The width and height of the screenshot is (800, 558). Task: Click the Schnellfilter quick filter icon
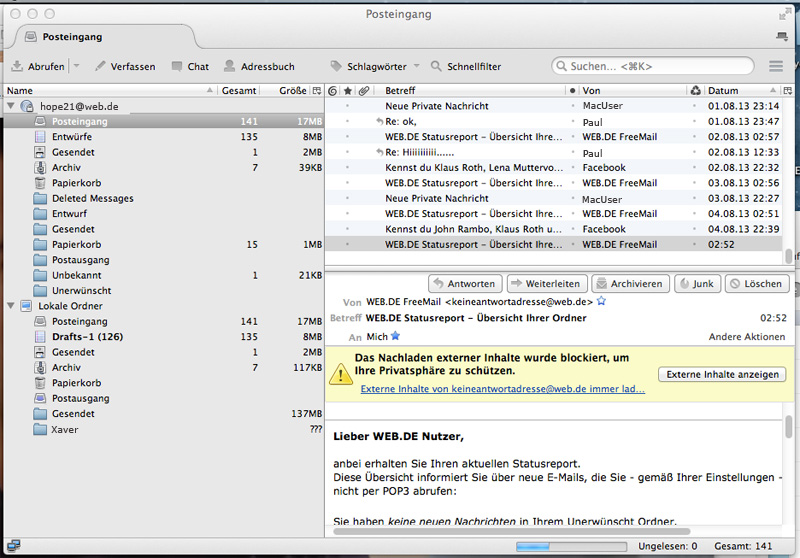tap(436, 66)
